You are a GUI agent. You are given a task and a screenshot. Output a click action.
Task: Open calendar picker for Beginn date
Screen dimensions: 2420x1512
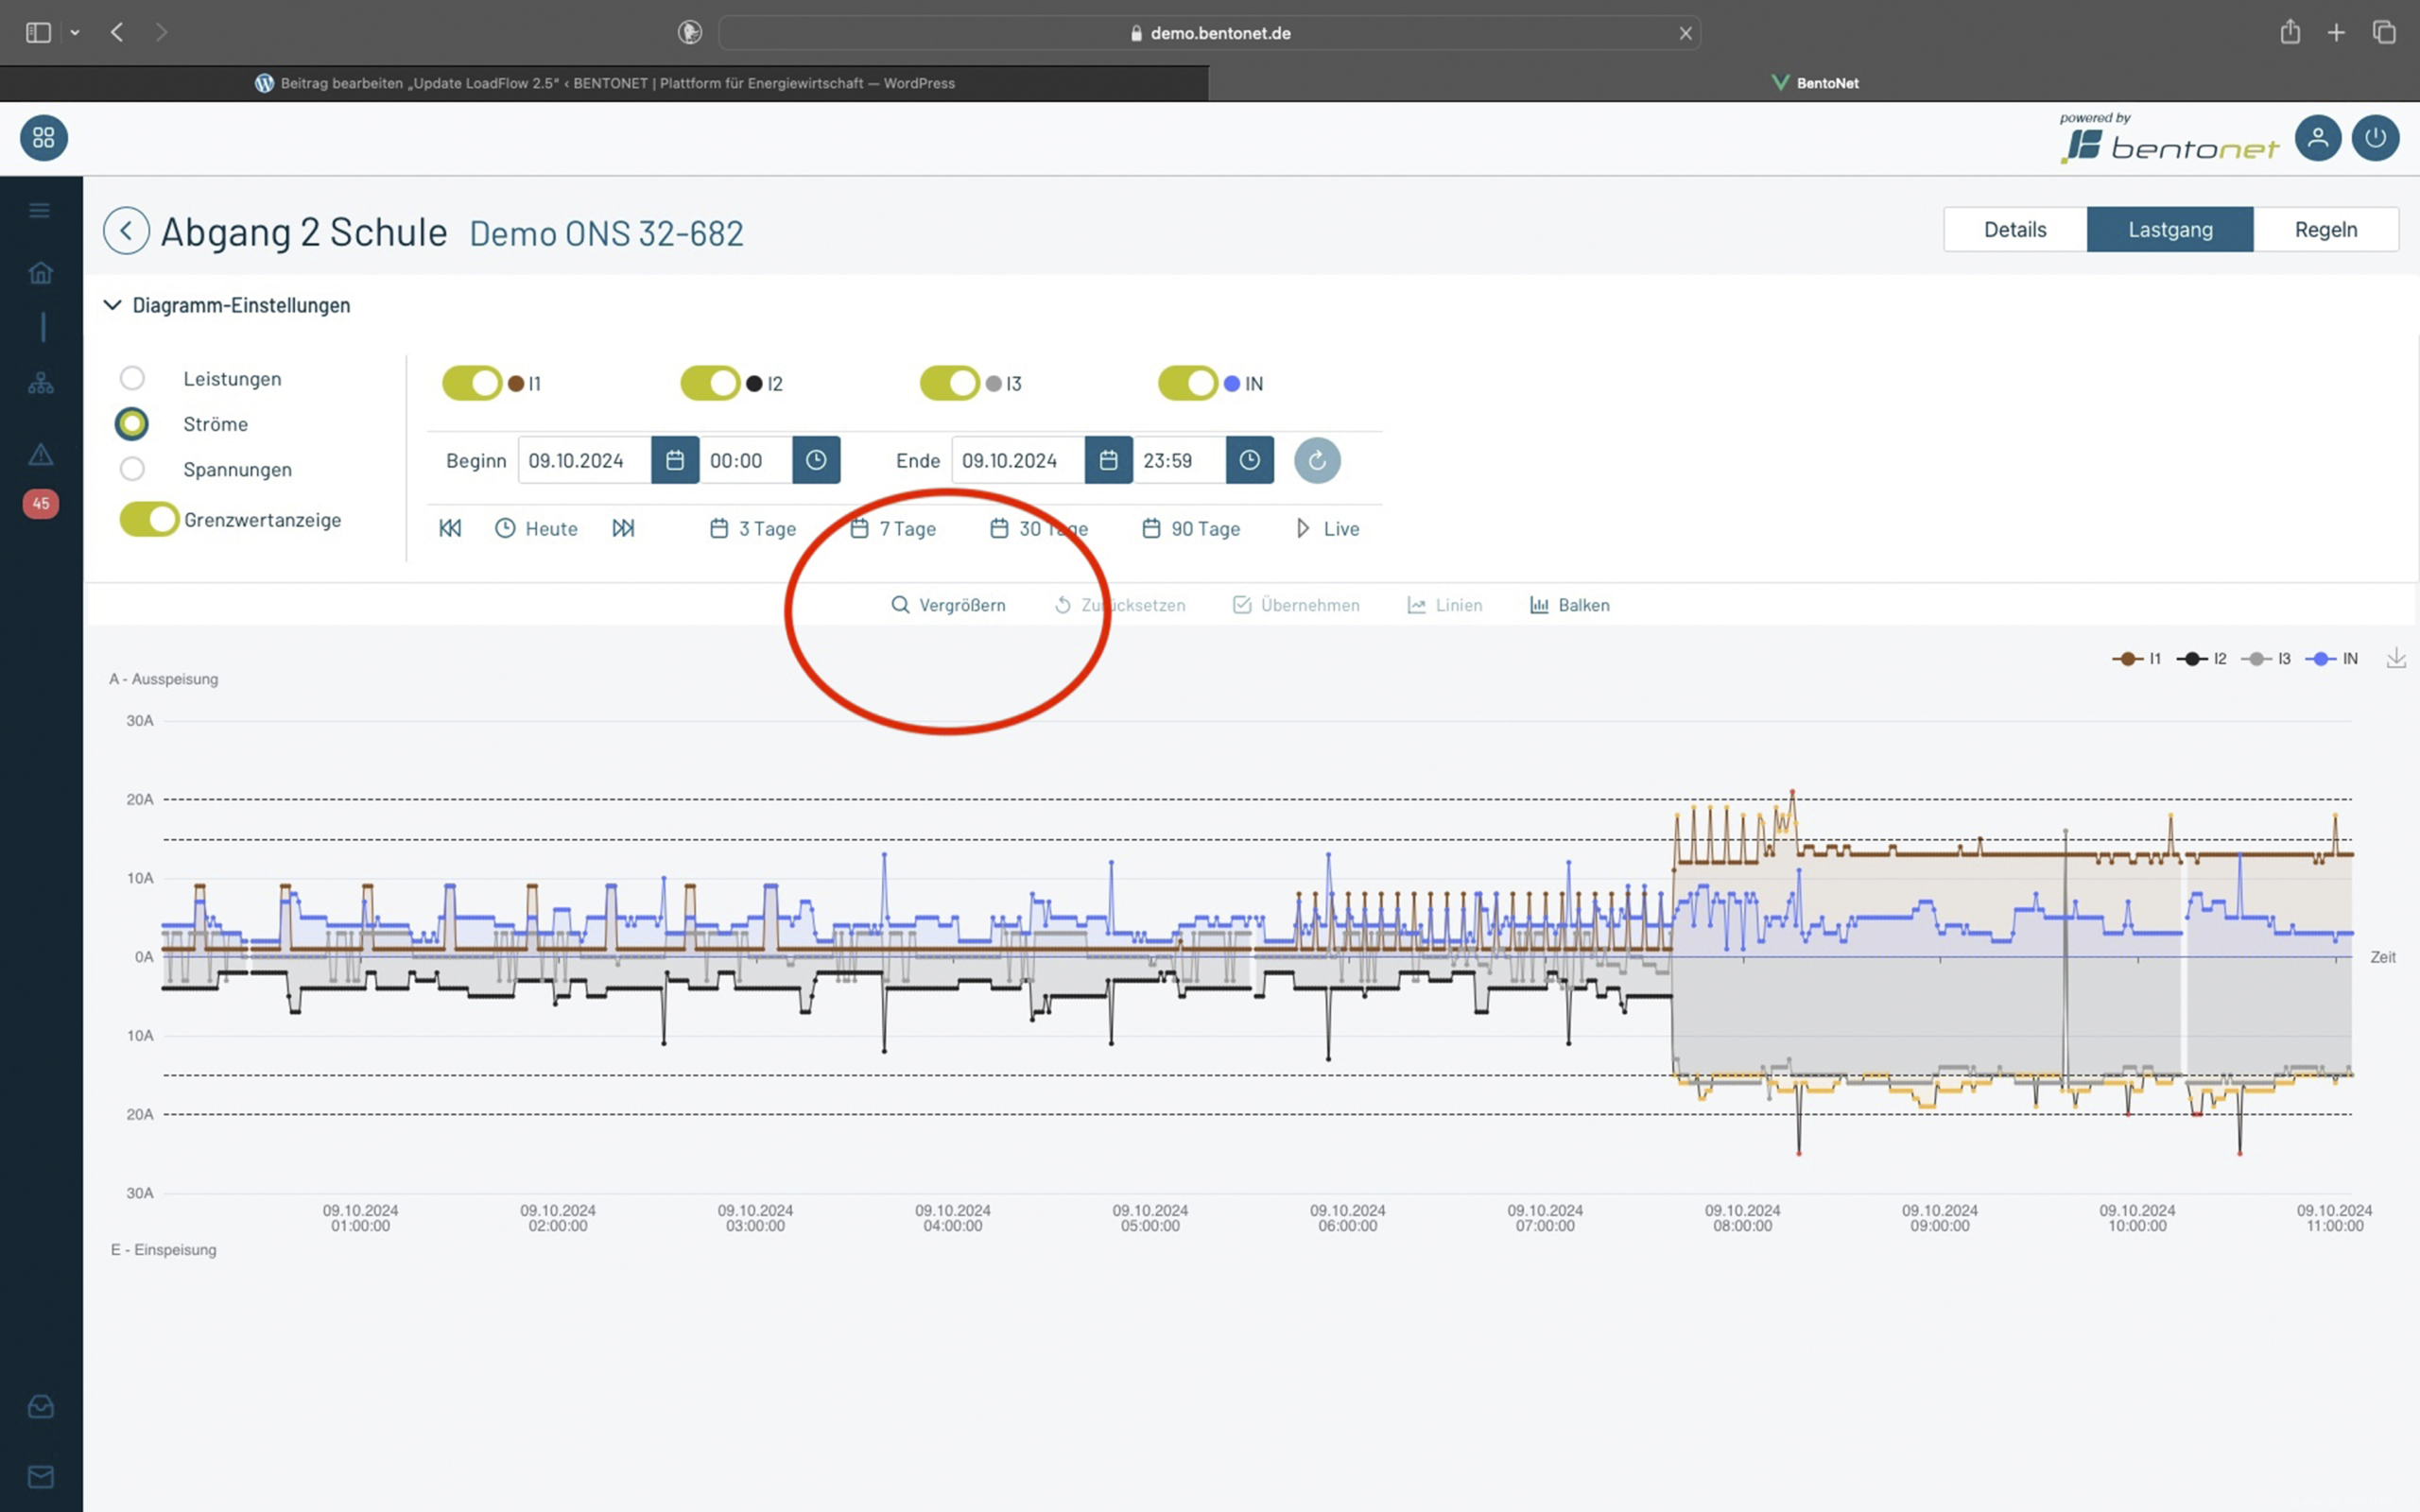tap(675, 460)
